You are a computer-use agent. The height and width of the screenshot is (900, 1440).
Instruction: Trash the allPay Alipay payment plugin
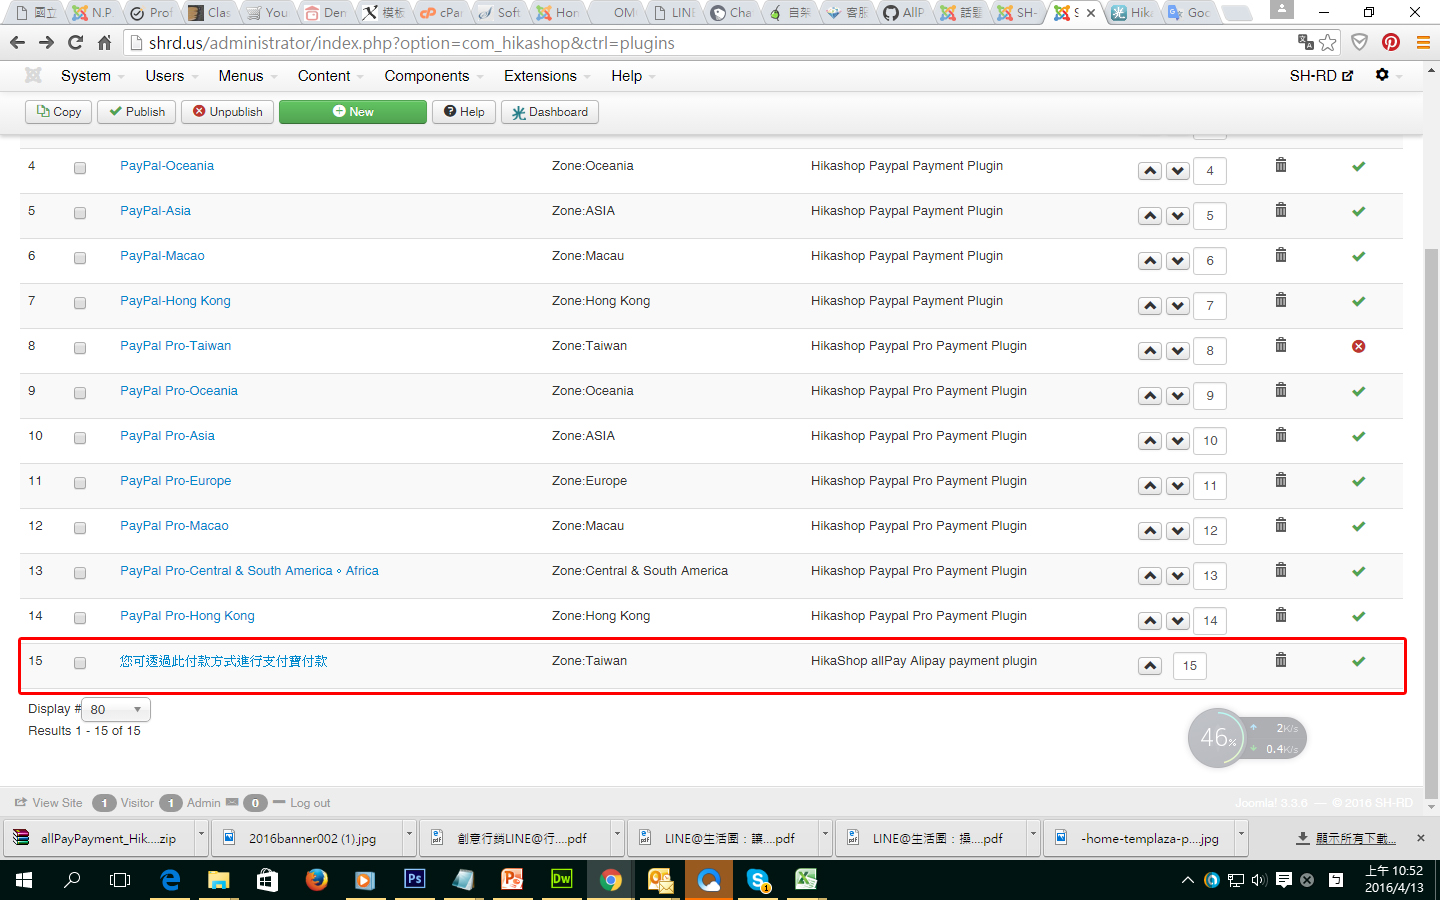pyautogui.click(x=1281, y=660)
